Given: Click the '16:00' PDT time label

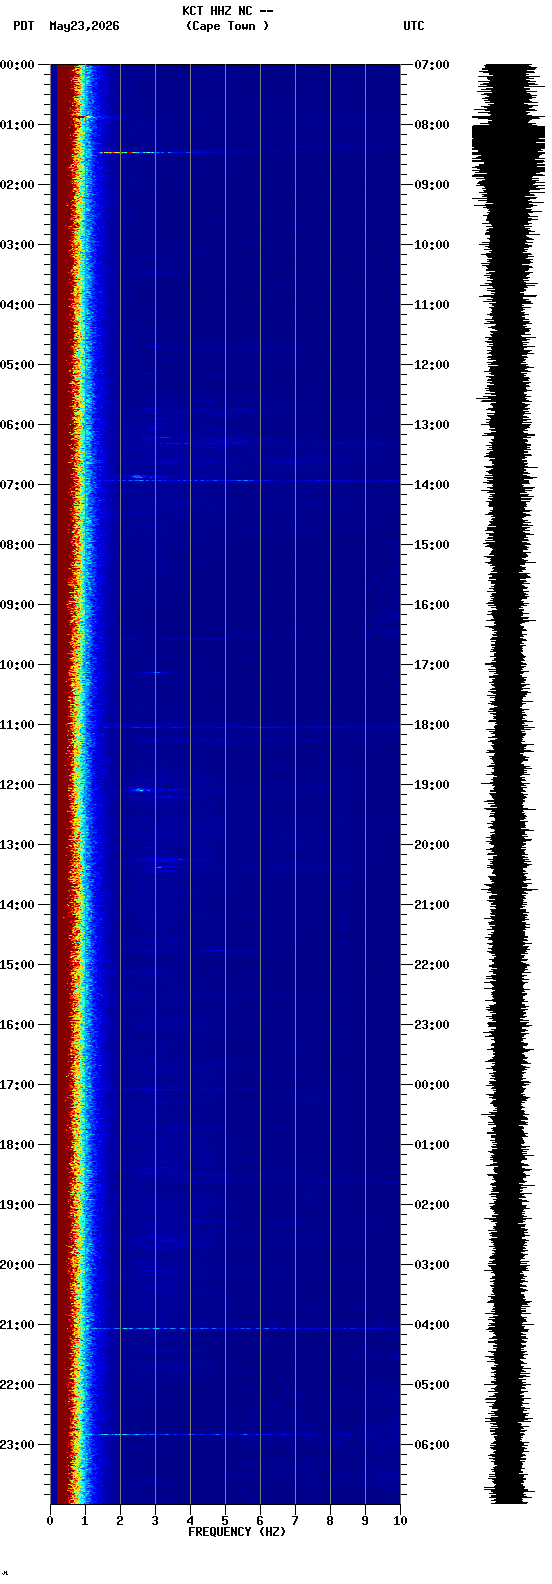Looking at the screenshot, I should click(17, 1025).
